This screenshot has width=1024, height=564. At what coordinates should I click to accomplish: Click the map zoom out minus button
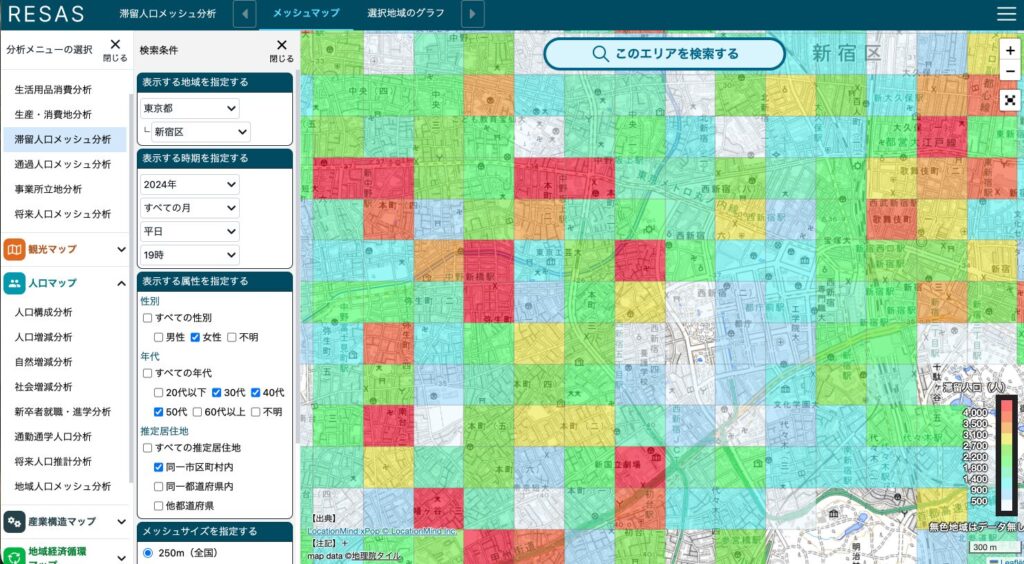pyautogui.click(x=1010, y=72)
